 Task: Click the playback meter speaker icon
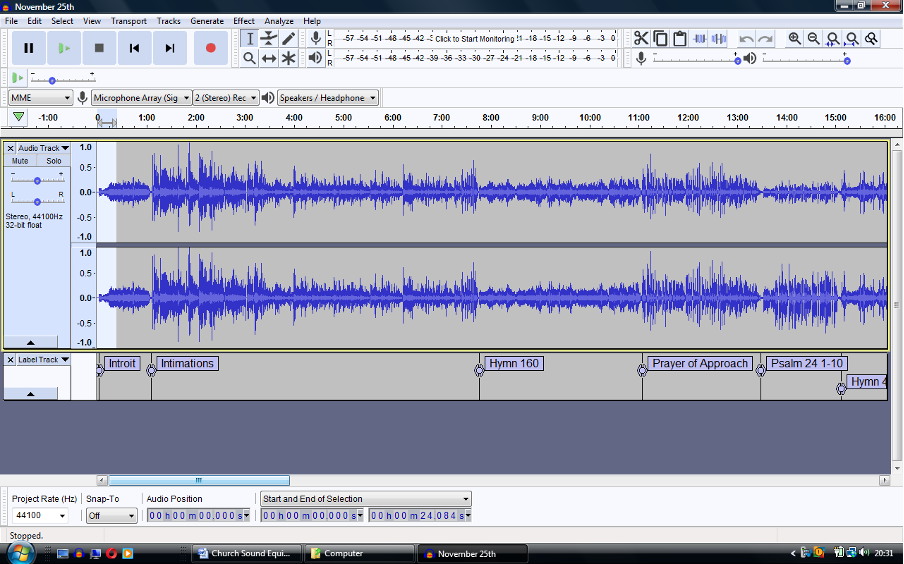click(x=315, y=58)
